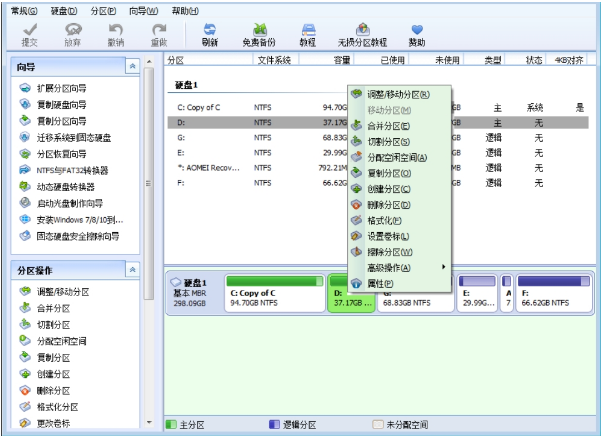Choose 格式化(F) in context menu
Viewport: 603px width, 436px height.
pyautogui.click(x=399, y=220)
